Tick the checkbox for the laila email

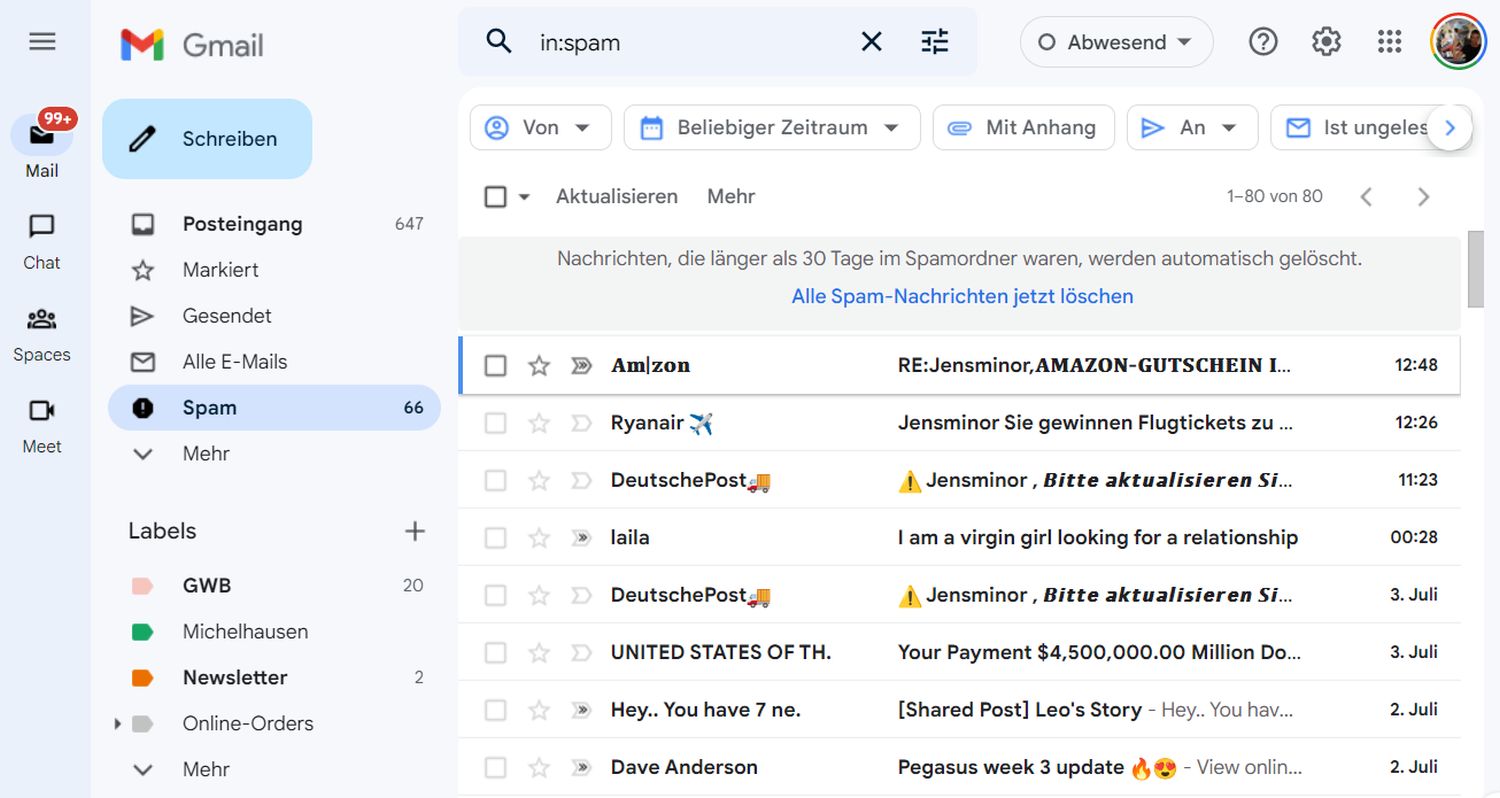click(495, 538)
